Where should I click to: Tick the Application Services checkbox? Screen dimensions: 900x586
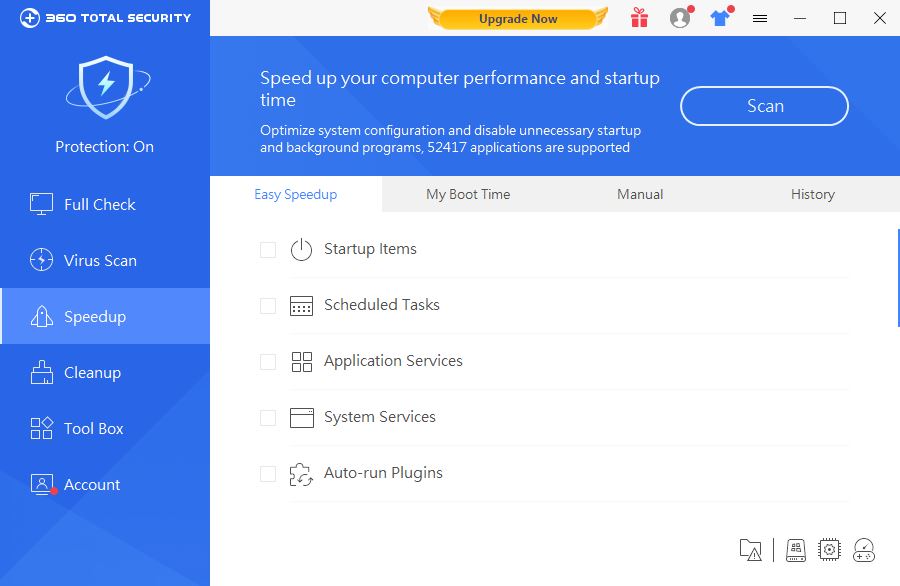(x=268, y=362)
